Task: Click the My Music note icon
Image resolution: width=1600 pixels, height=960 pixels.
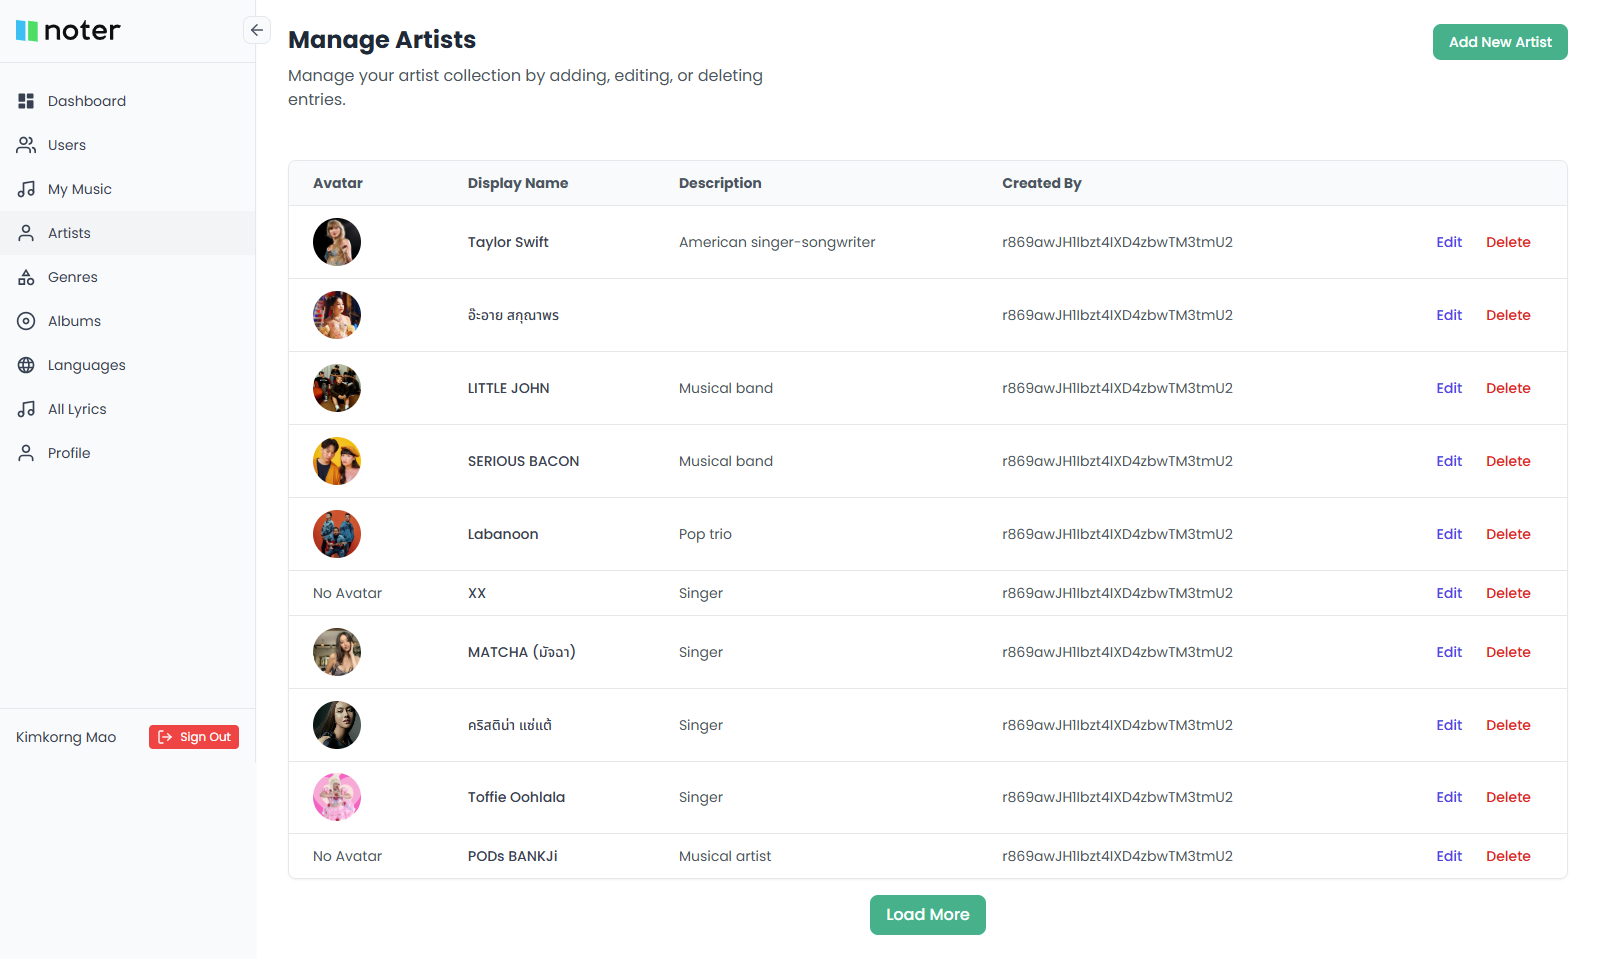Action: 26,189
